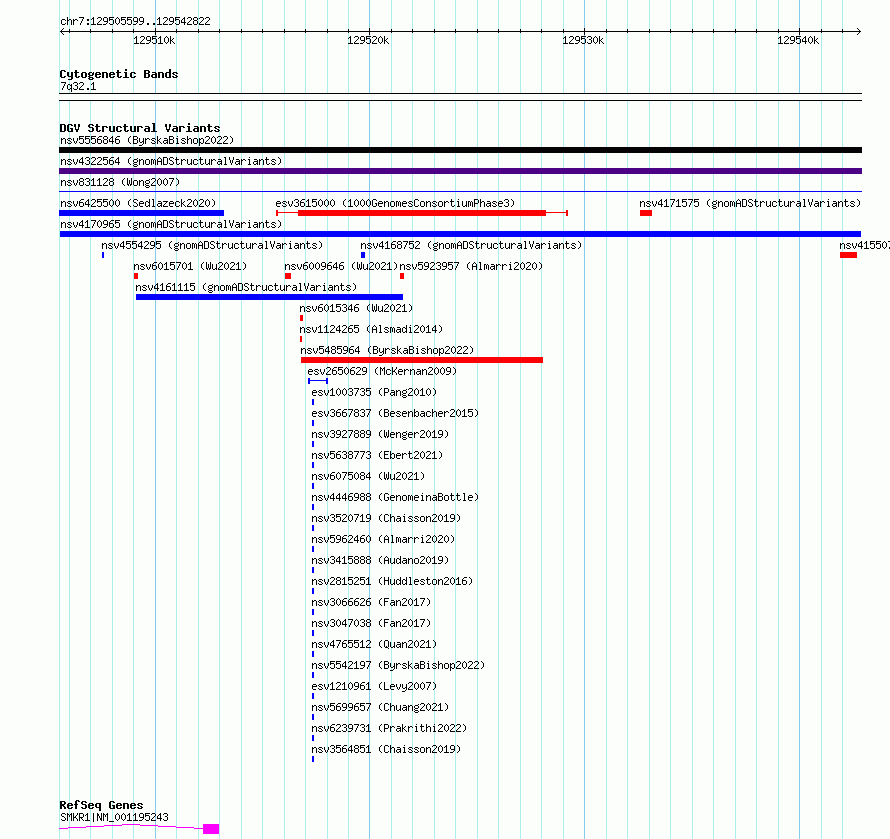
Task: Open the nsv831128 (Wong2007) label
Action: (x=120, y=182)
